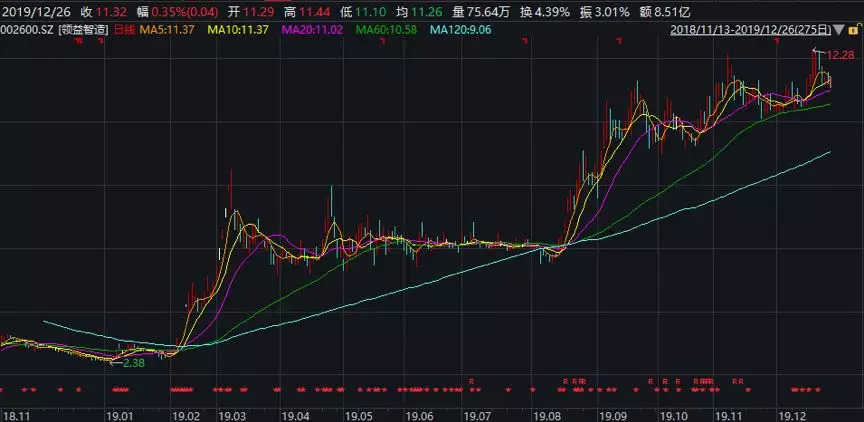864x422 pixels.
Task: Open the 2018/11/13-2019/12/26(275日) date range link
Action: click(x=750, y=30)
